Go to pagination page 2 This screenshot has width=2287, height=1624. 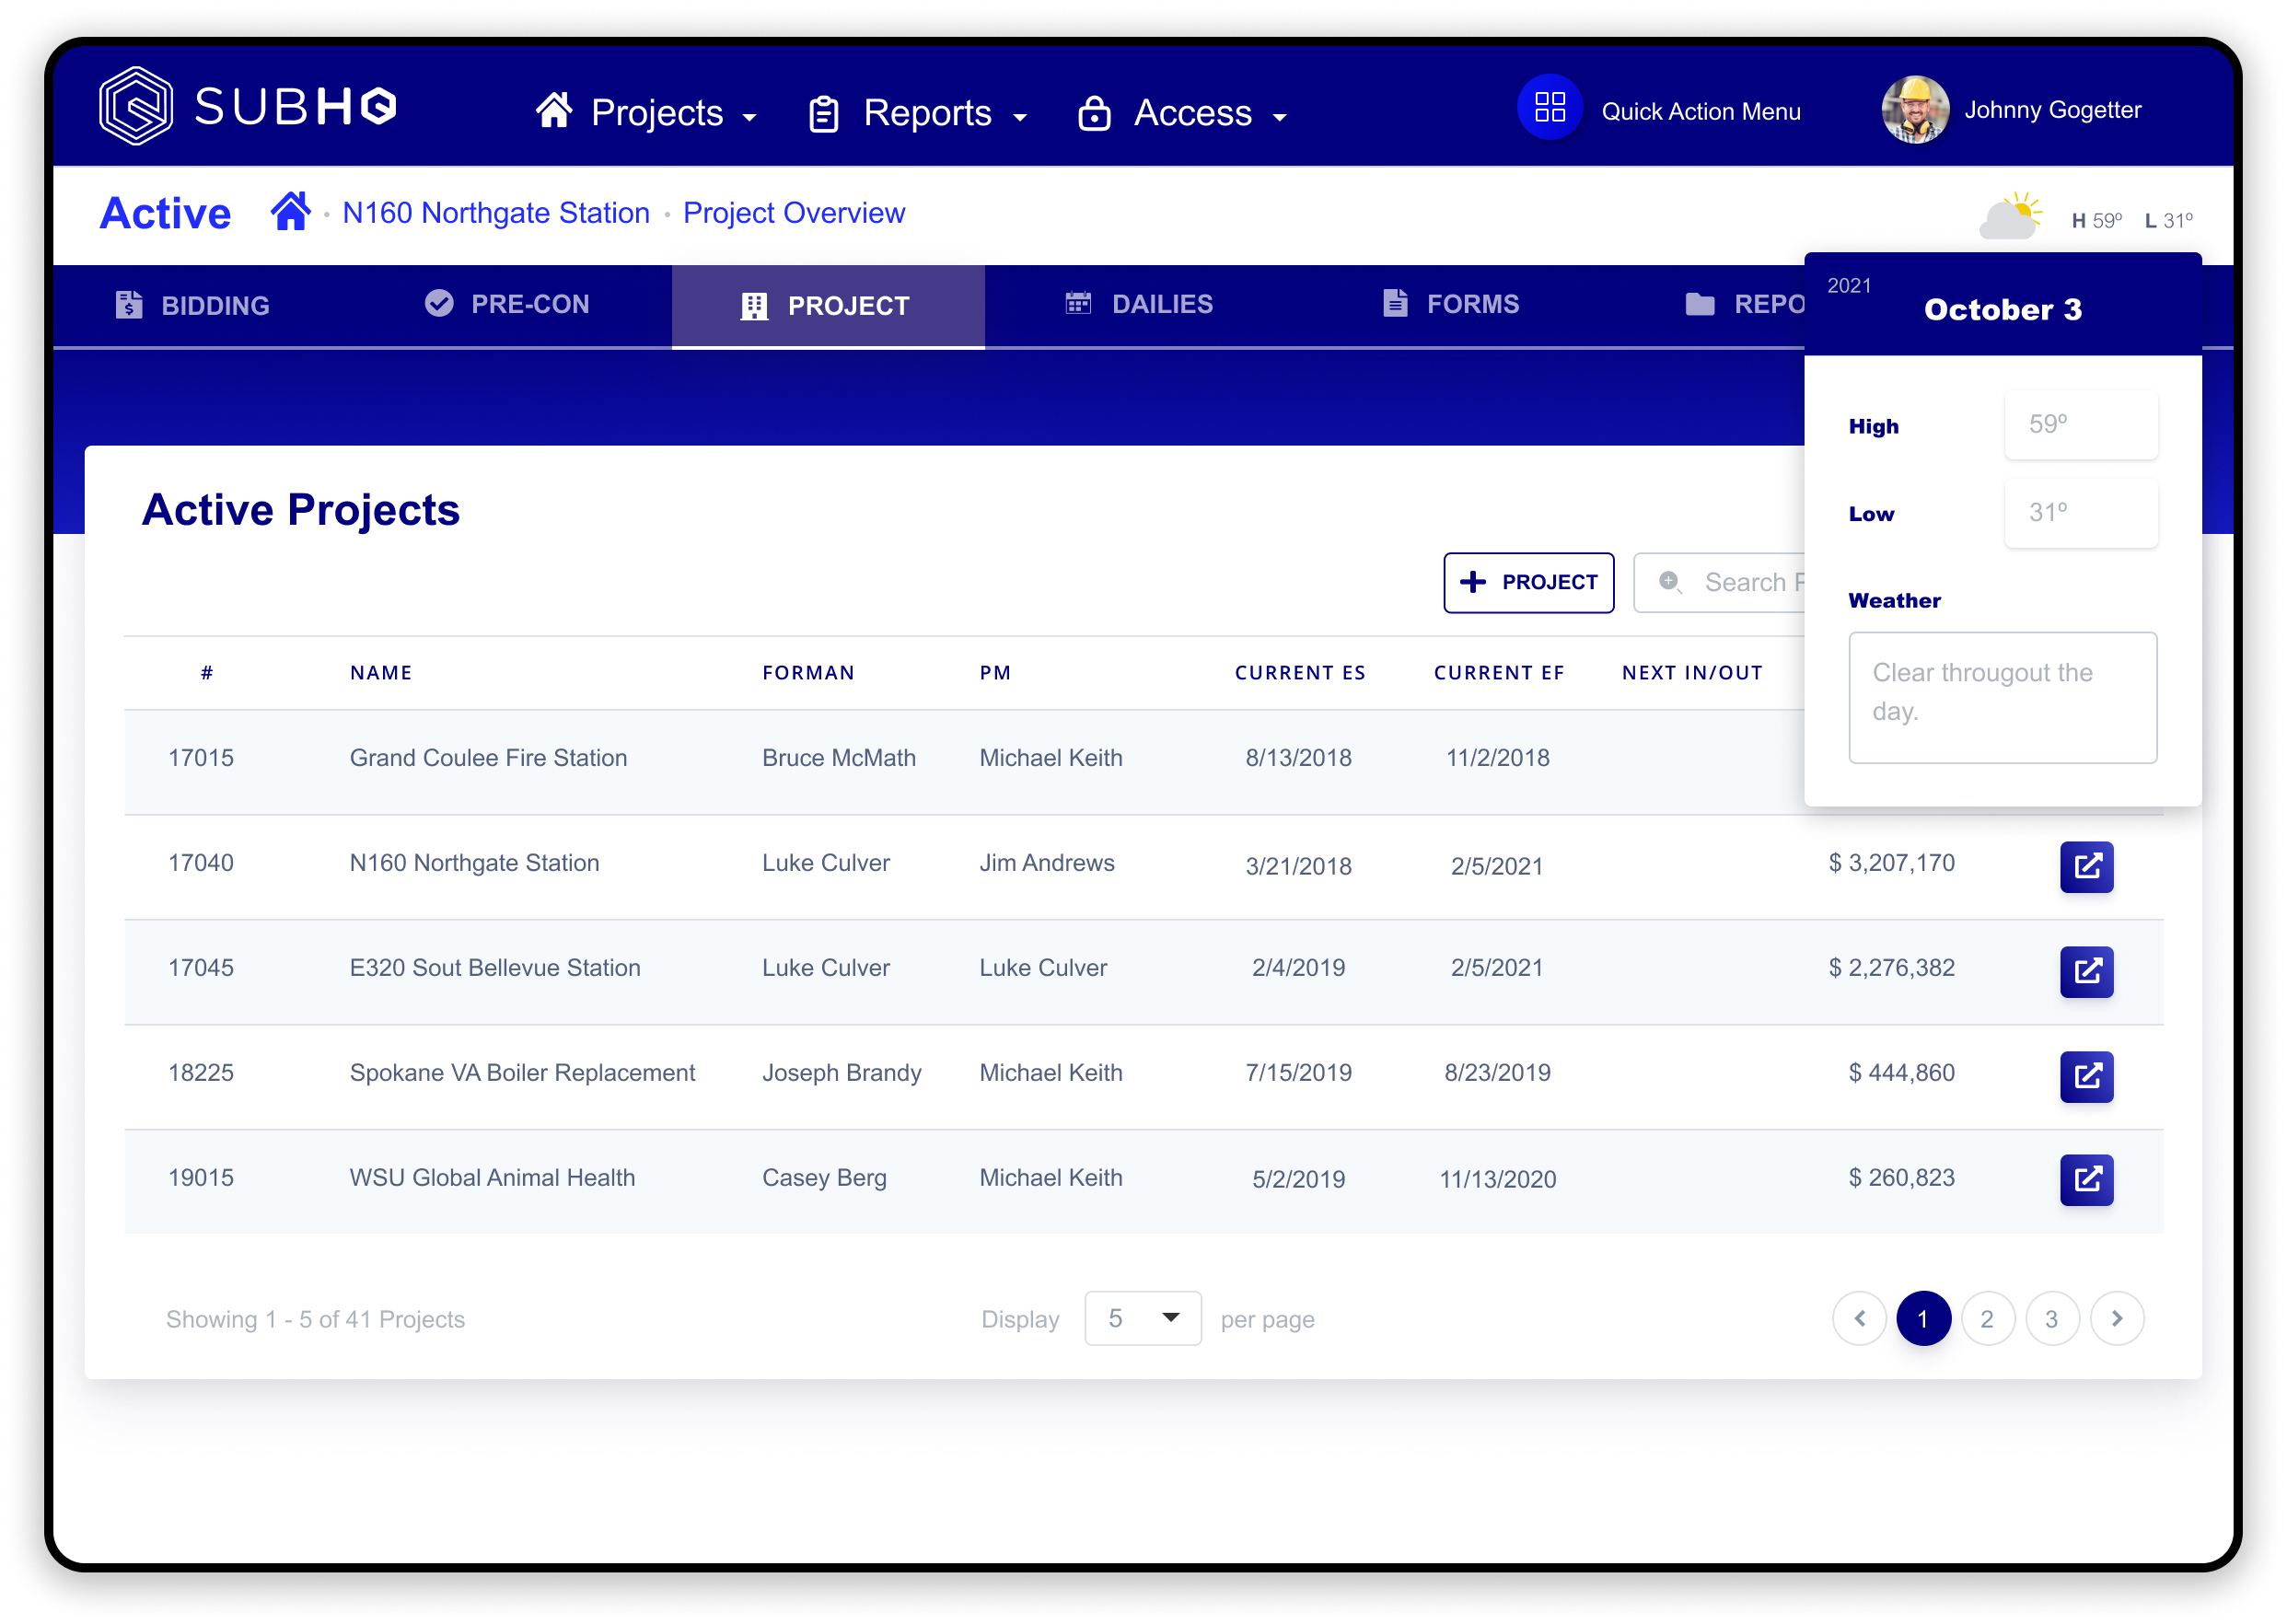point(1987,1319)
